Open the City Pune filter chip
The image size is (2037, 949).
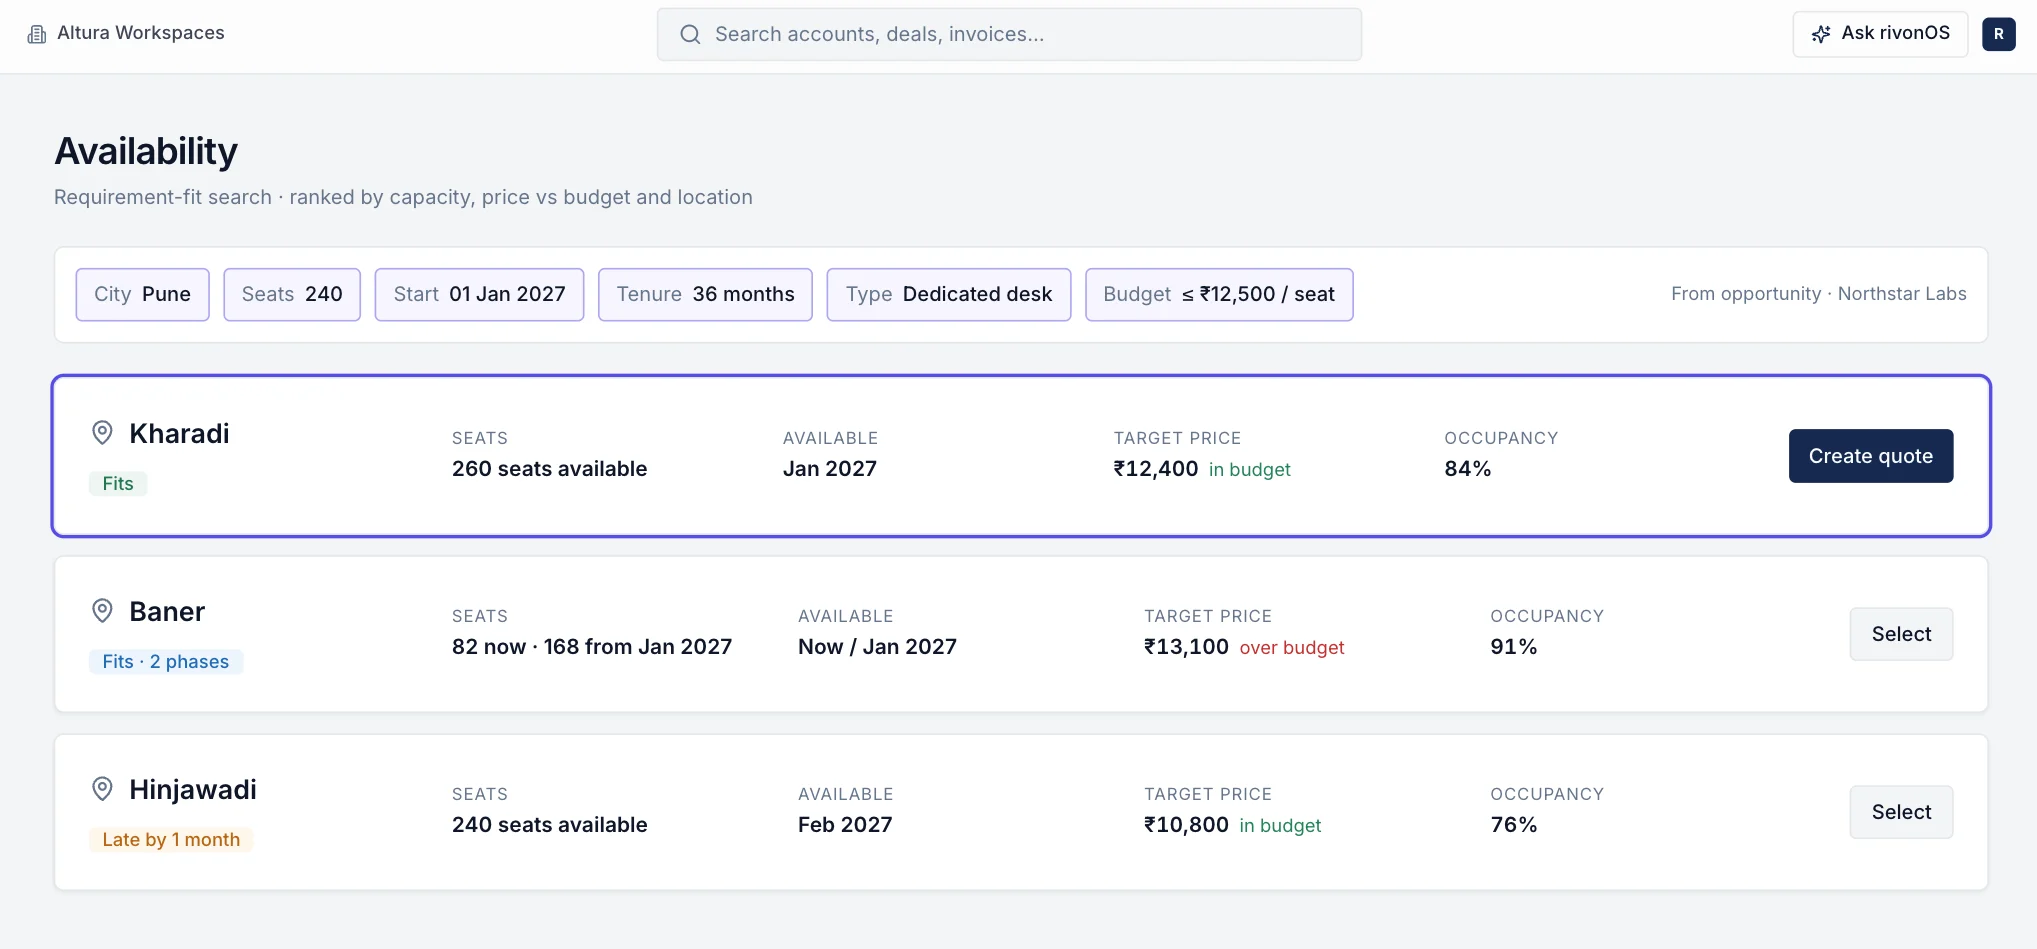point(142,294)
